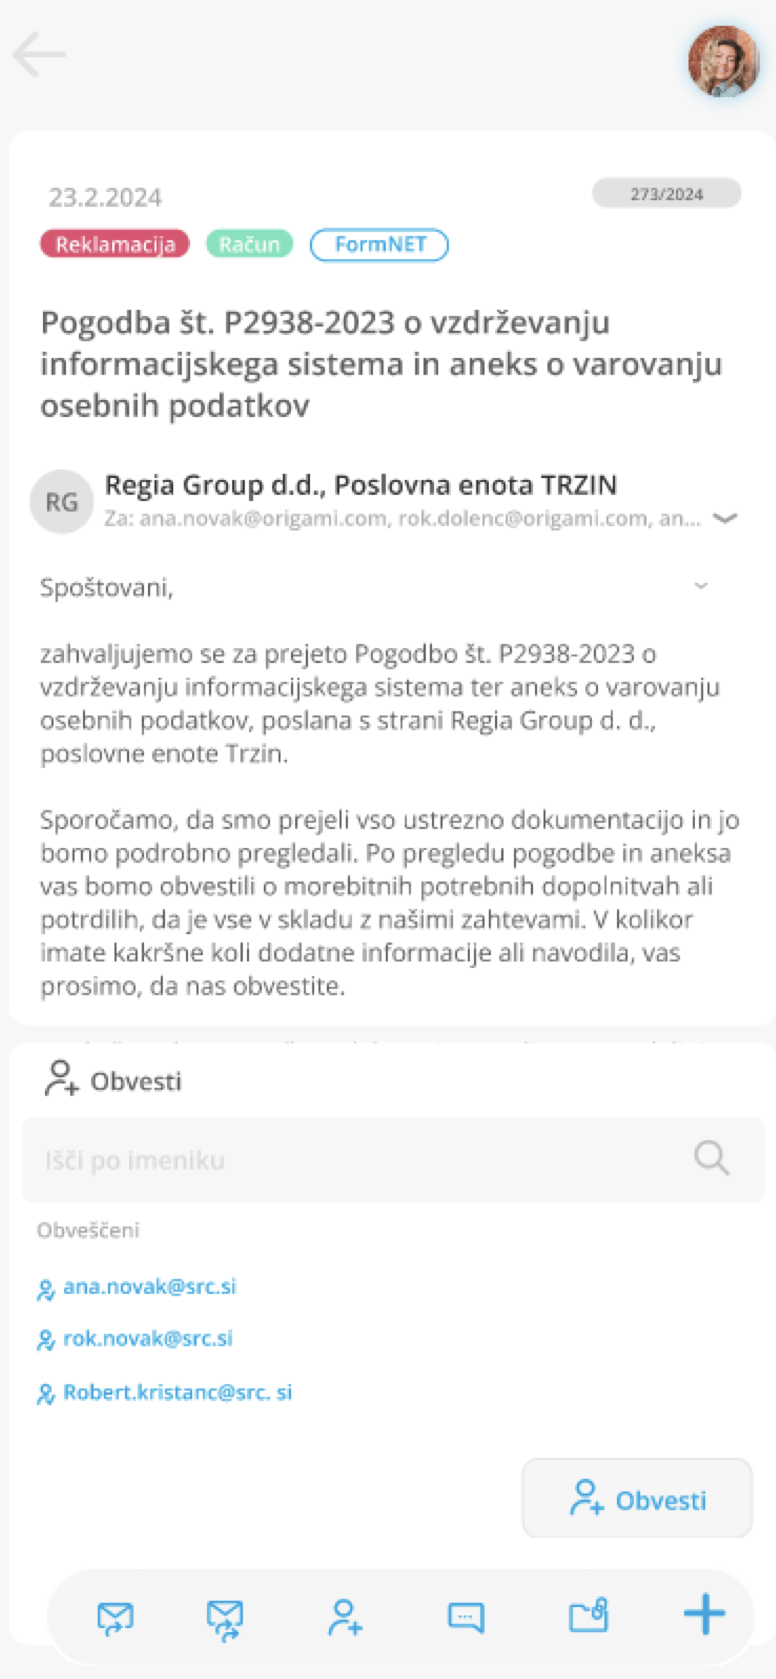Image resolution: width=776 pixels, height=1679 pixels.
Task: Expand the message body with small chevron
Action: point(701,586)
